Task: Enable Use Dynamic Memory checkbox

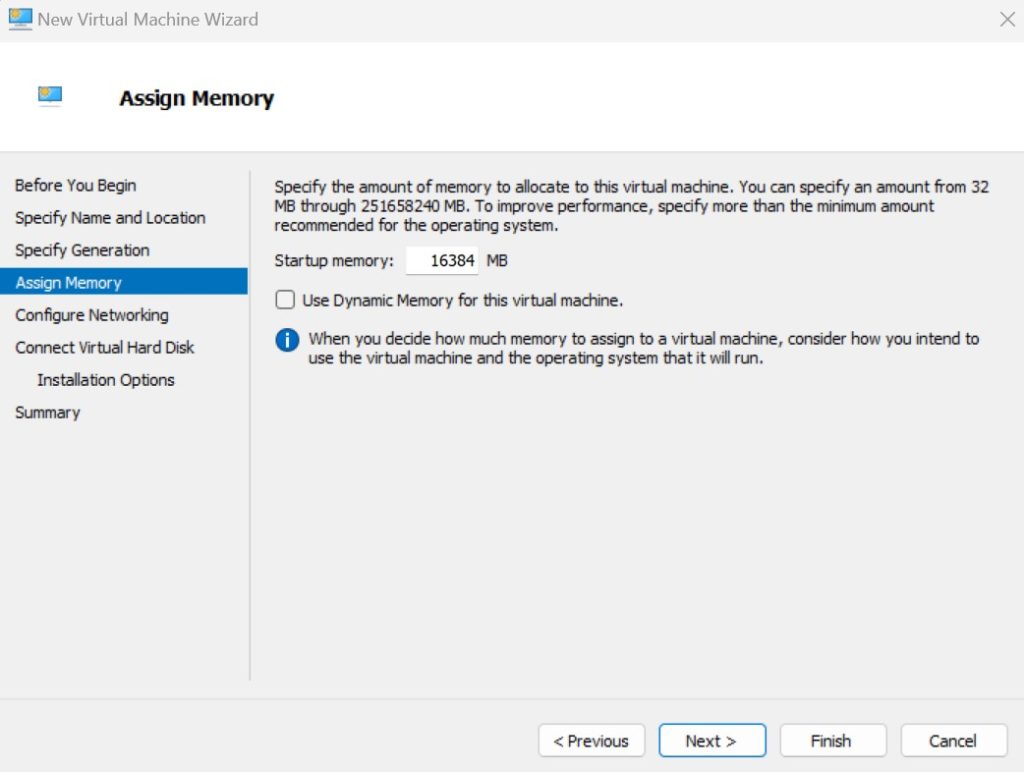Action: [x=286, y=300]
